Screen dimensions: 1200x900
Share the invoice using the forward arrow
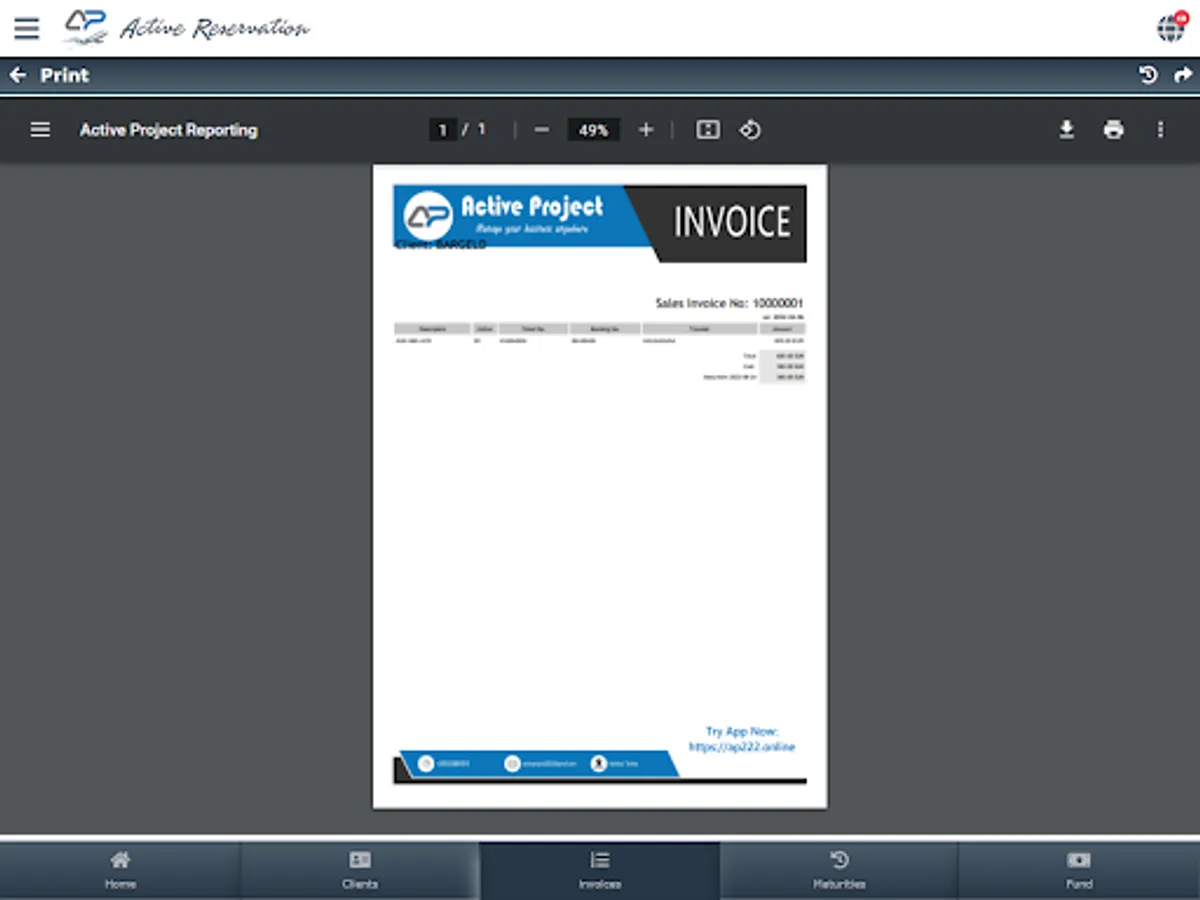pos(1183,74)
